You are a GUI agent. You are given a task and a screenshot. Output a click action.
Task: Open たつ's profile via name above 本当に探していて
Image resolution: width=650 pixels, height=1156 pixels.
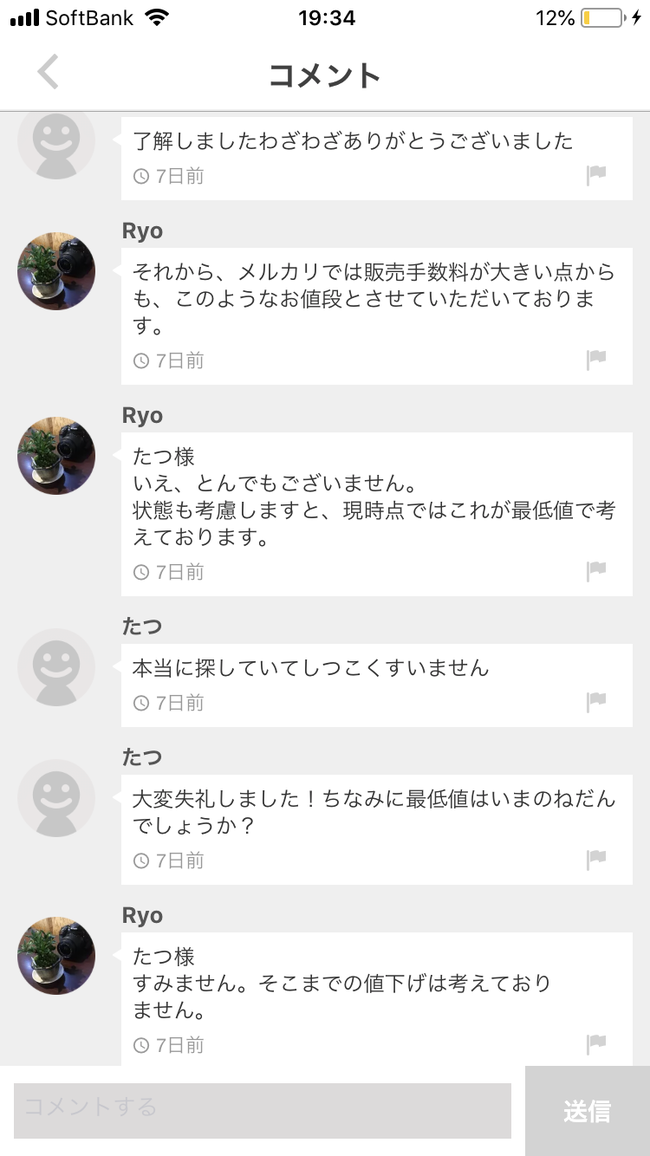[141, 627]
